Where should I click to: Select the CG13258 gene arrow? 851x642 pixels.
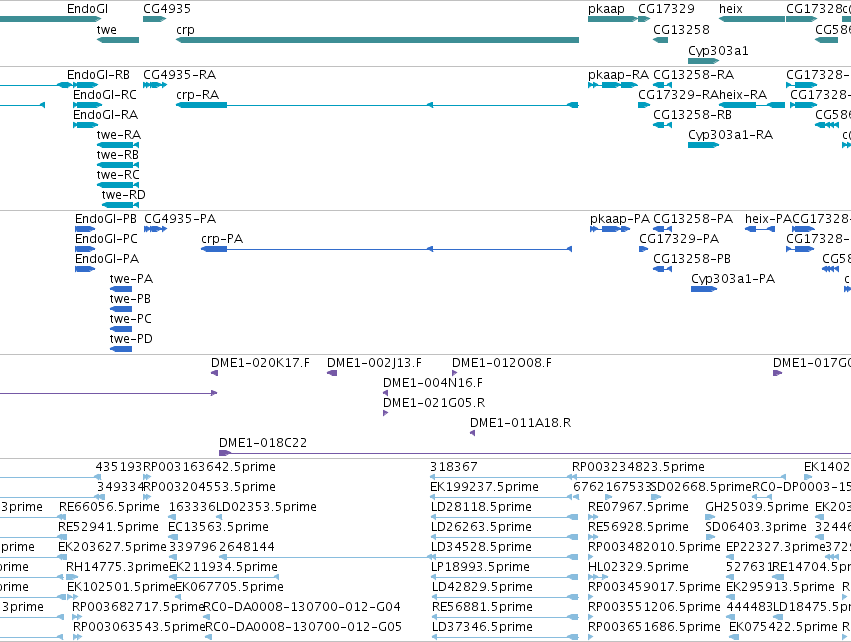pos(661,40)
